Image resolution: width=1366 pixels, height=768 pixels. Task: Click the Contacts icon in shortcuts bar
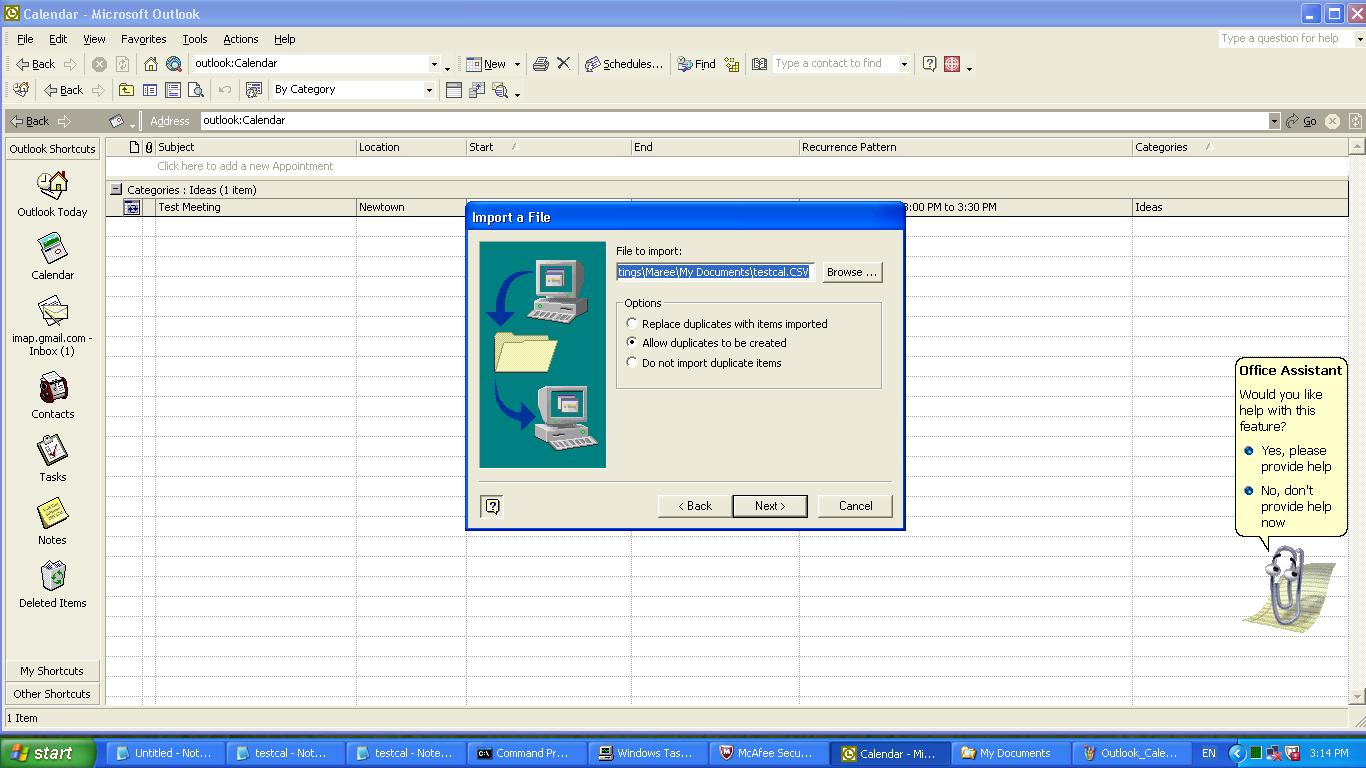(x=52, y=388)
